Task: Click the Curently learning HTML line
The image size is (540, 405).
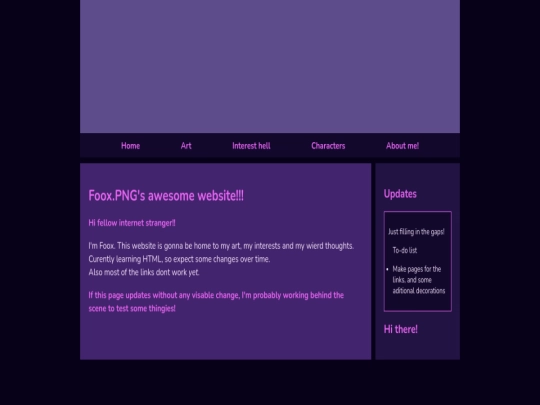Action: [x=179, y=259]
